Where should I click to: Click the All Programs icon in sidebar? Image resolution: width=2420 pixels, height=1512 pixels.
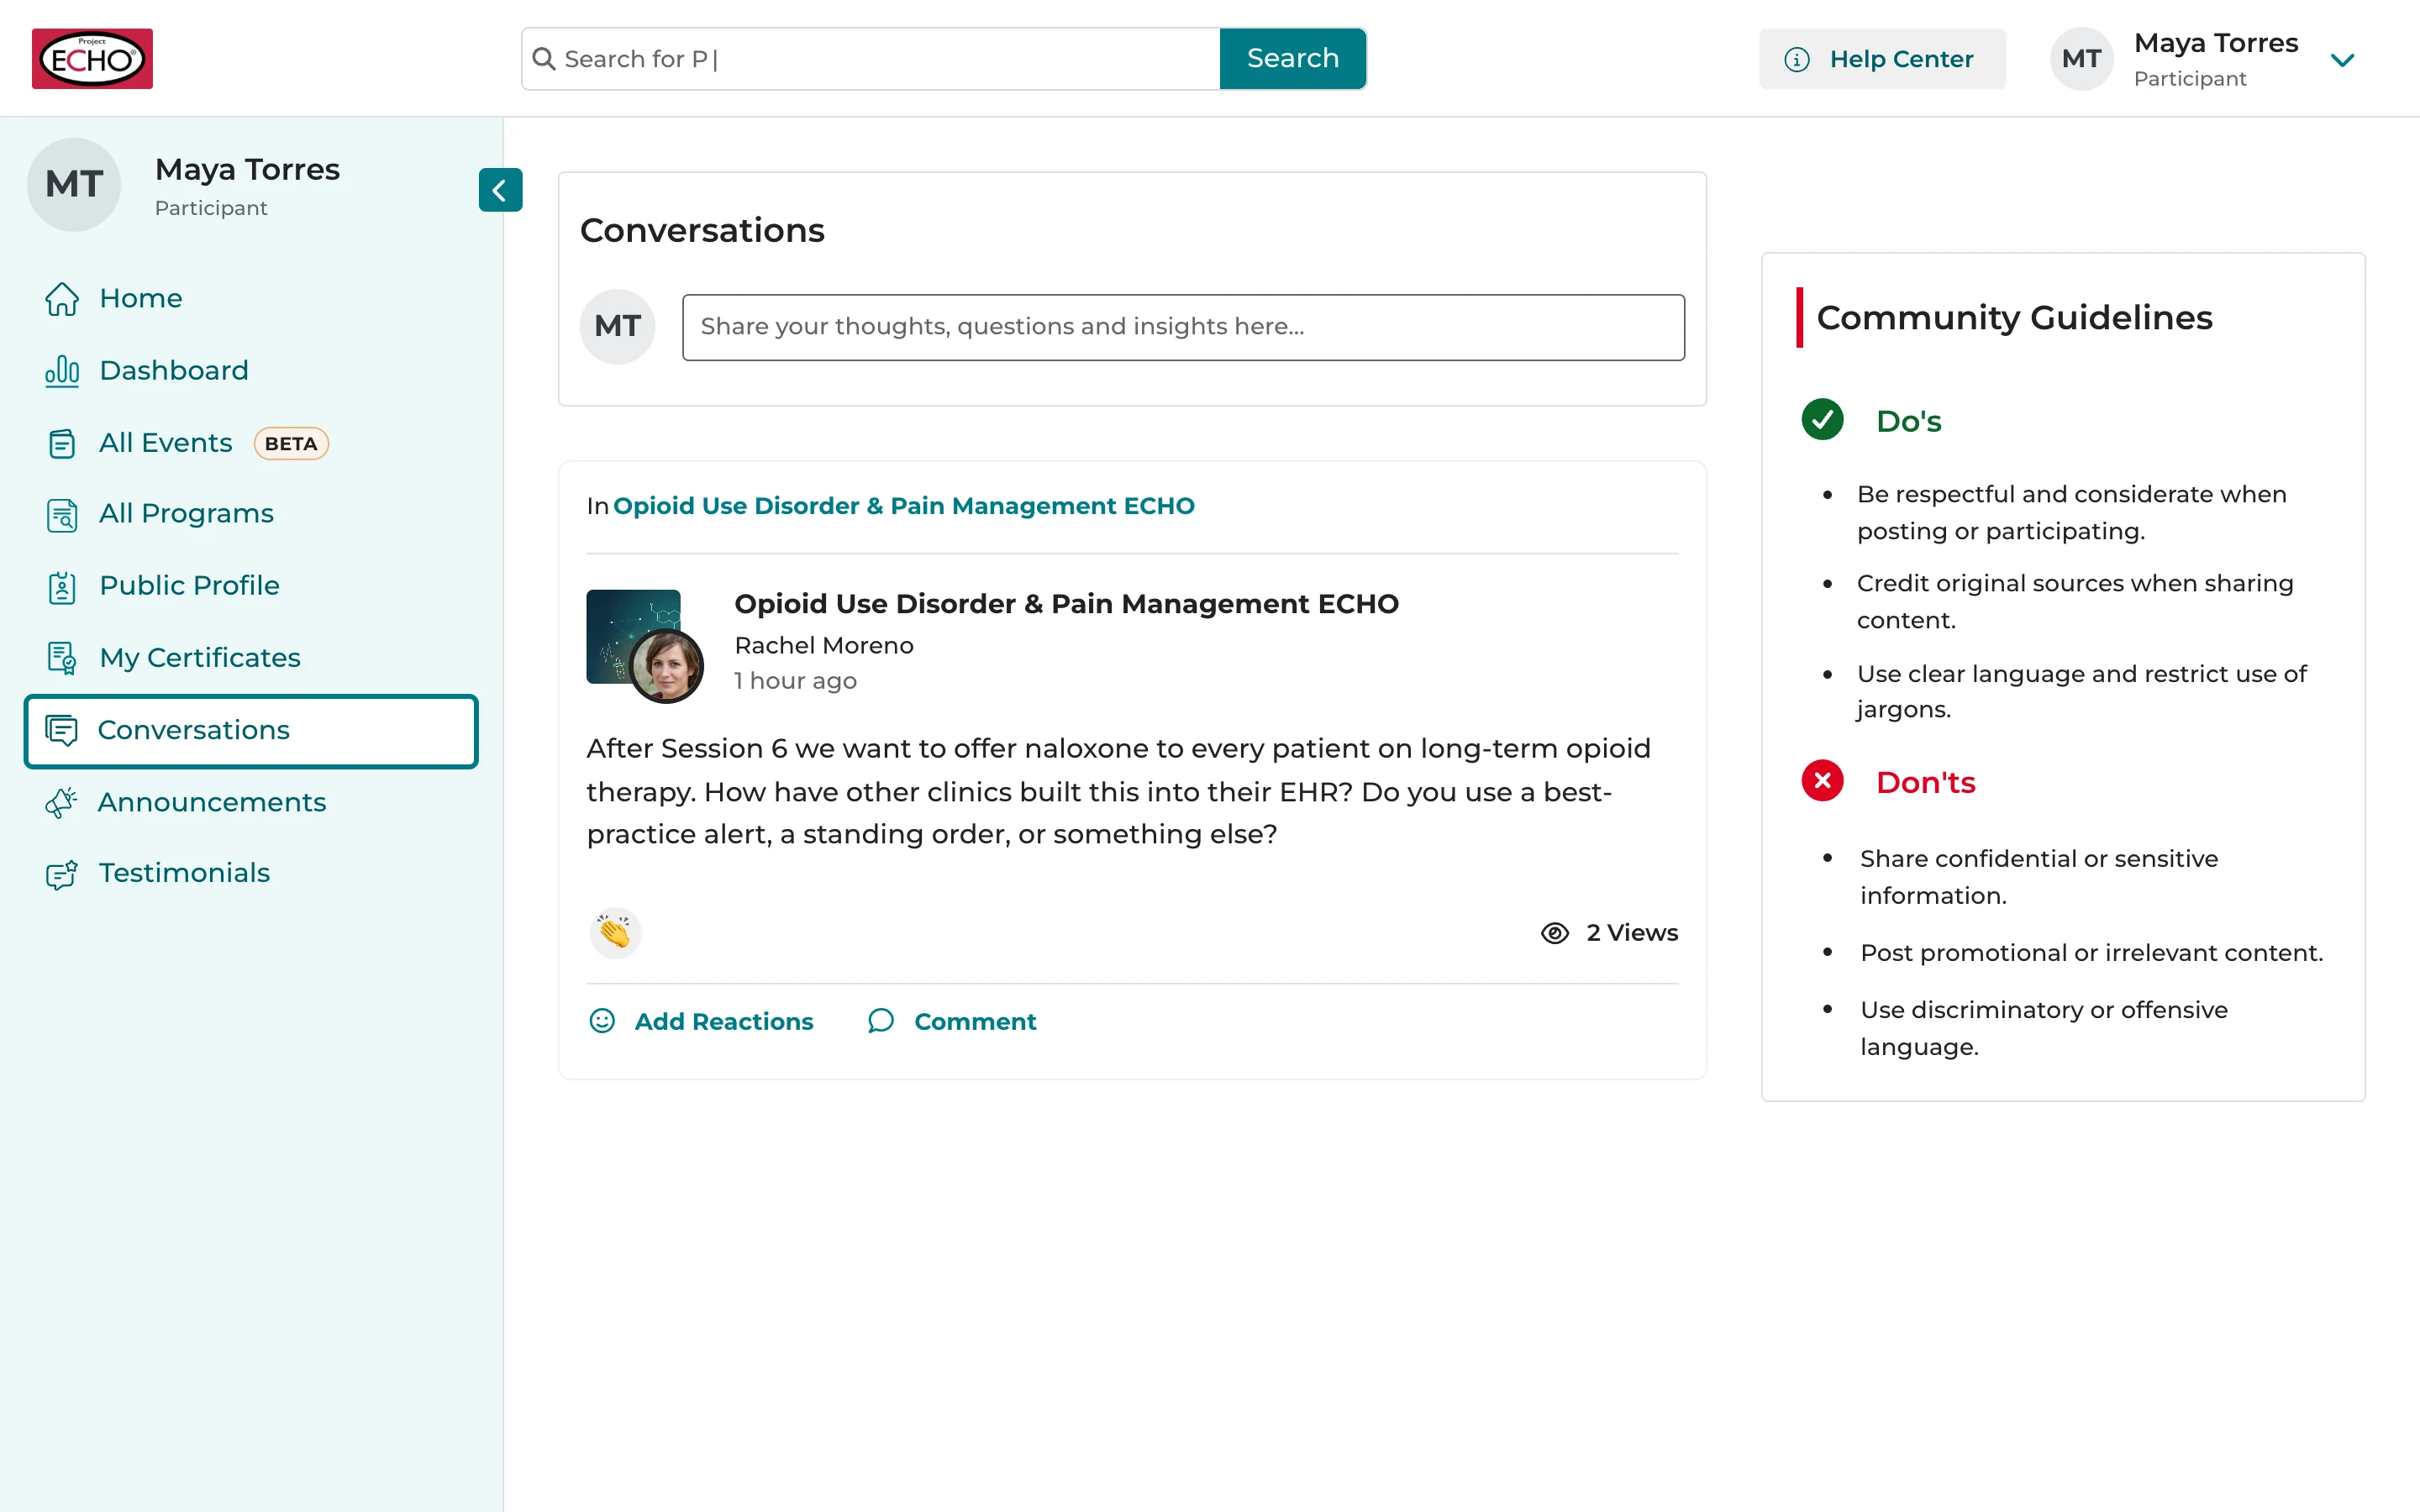pos(62,514)
